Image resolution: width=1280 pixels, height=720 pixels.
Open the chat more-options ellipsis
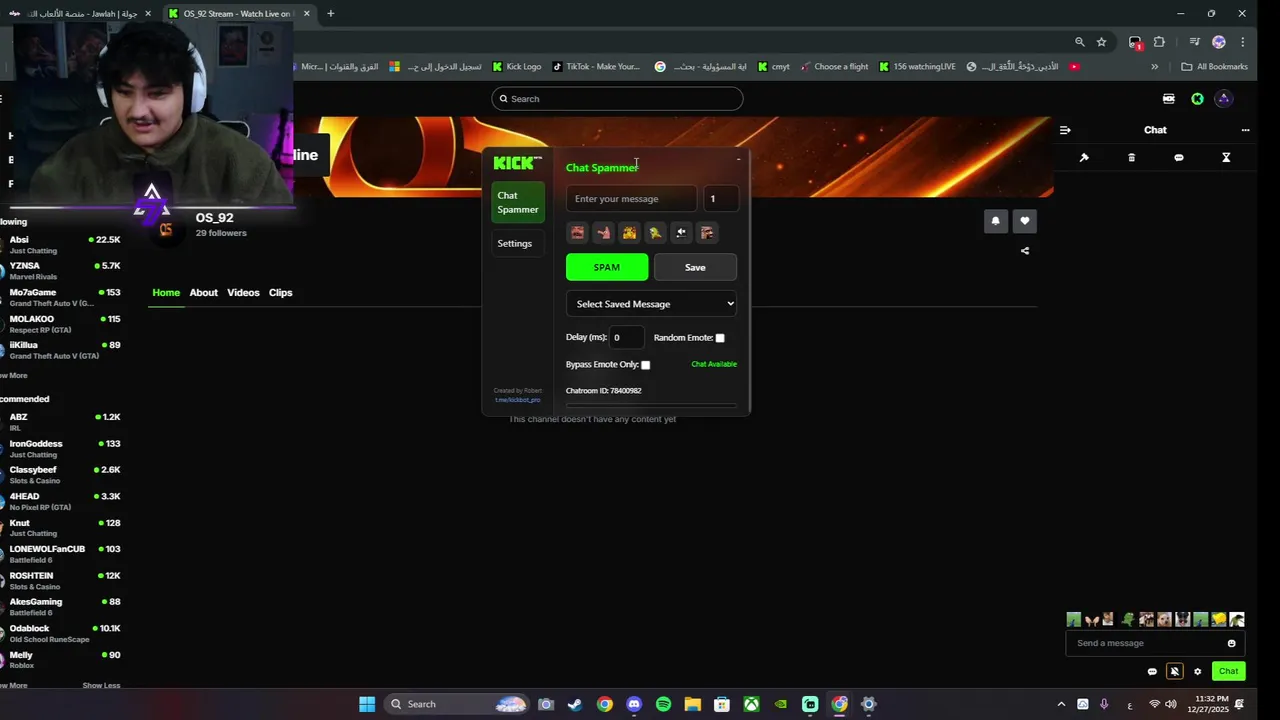1245,130
